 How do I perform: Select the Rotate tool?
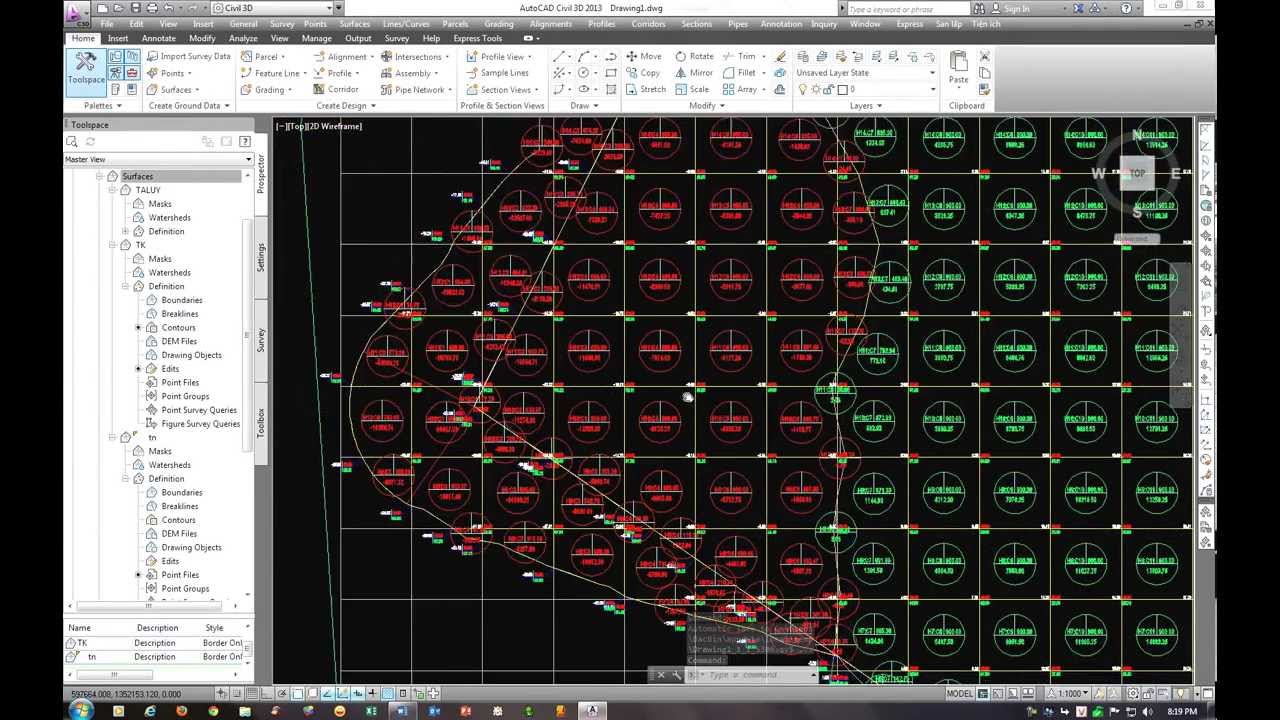point(695,57)
